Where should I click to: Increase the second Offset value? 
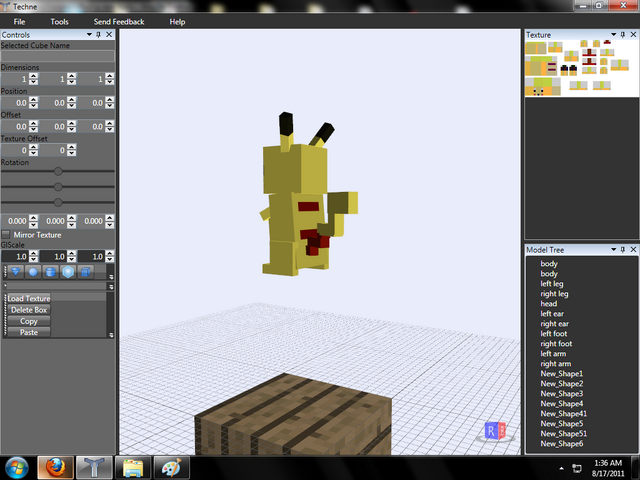tap(72, 123)
